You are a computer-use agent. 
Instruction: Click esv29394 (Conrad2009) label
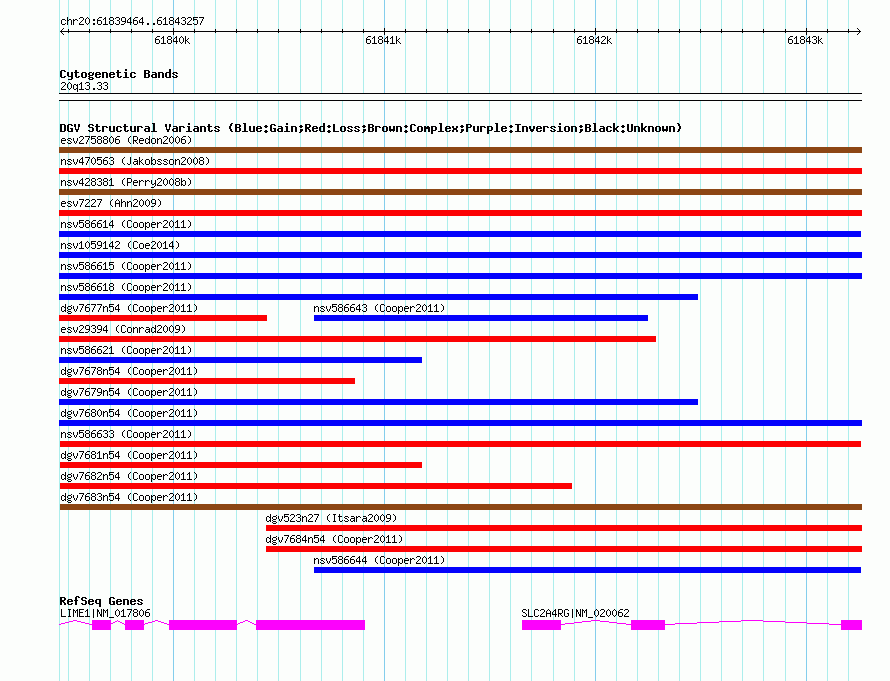point(123,329)
